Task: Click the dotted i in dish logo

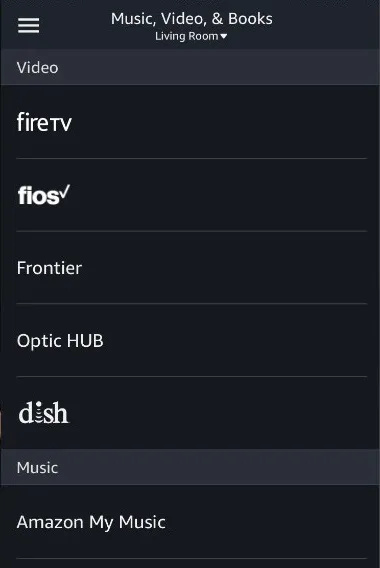Action: click(40, 413)
